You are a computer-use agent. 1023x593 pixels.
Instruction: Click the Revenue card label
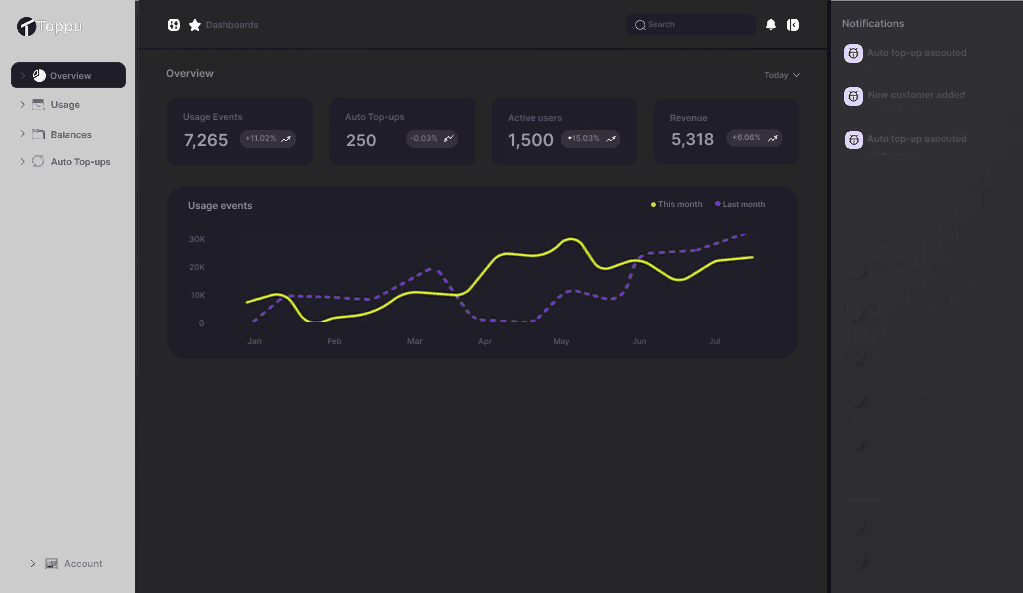click(688, 118)
